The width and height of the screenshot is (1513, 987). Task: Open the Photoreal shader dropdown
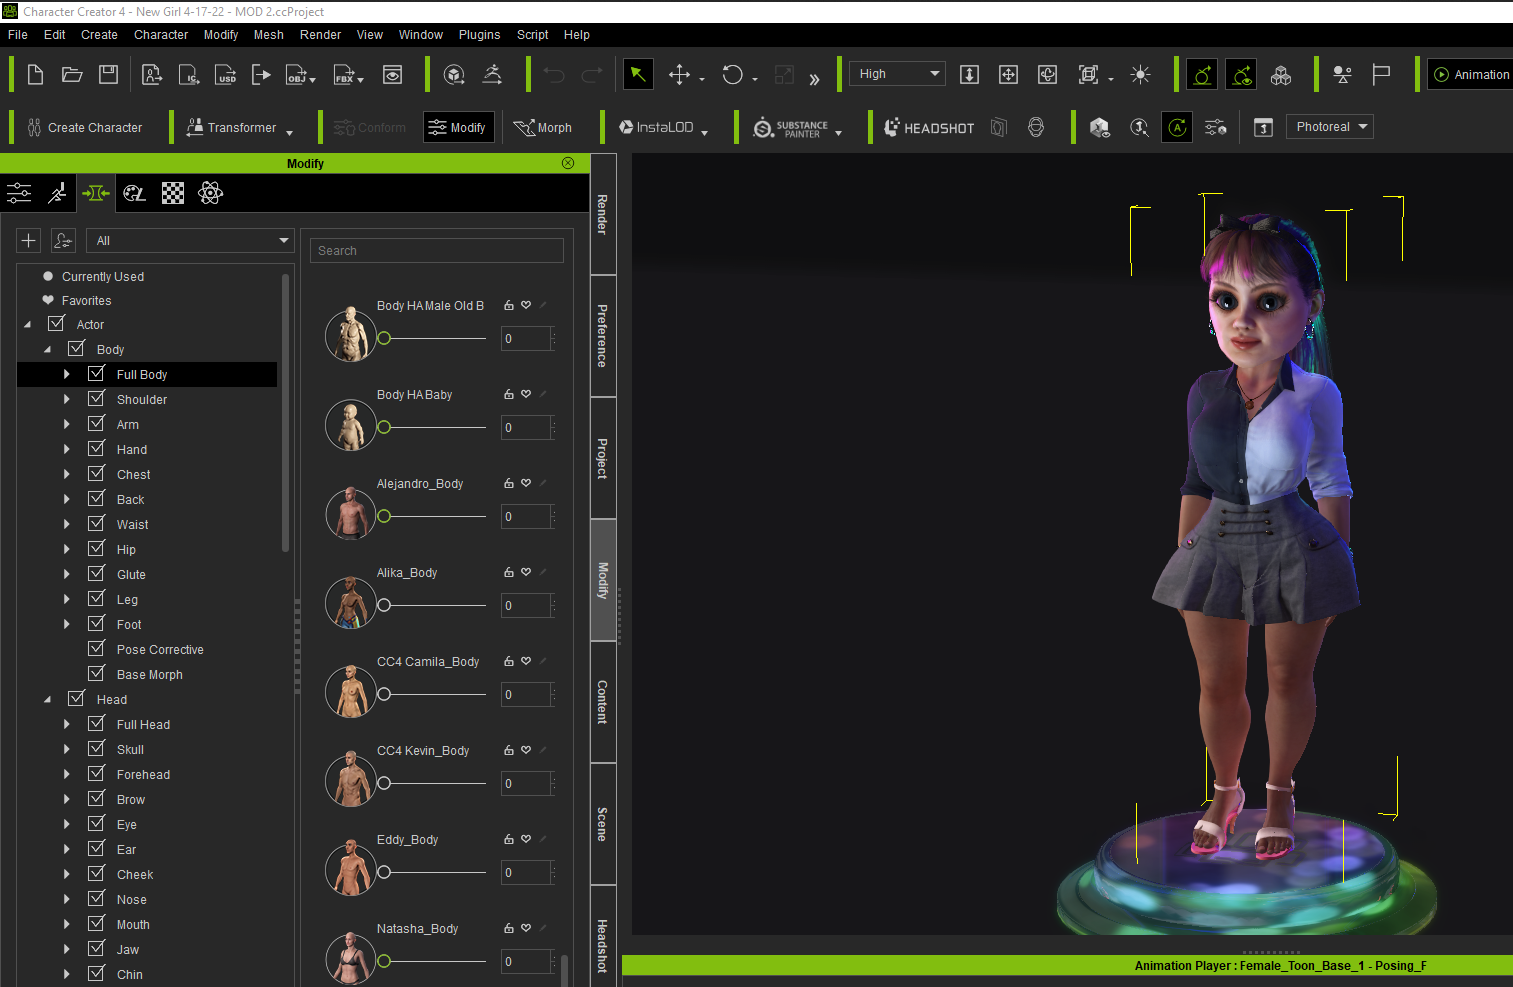[x=1329, y=127]
